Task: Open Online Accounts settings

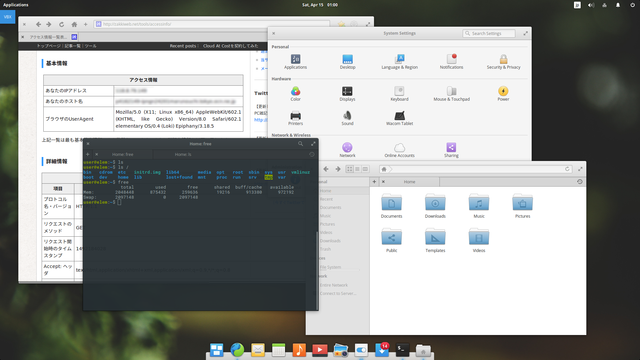Action: pos(399,150)
